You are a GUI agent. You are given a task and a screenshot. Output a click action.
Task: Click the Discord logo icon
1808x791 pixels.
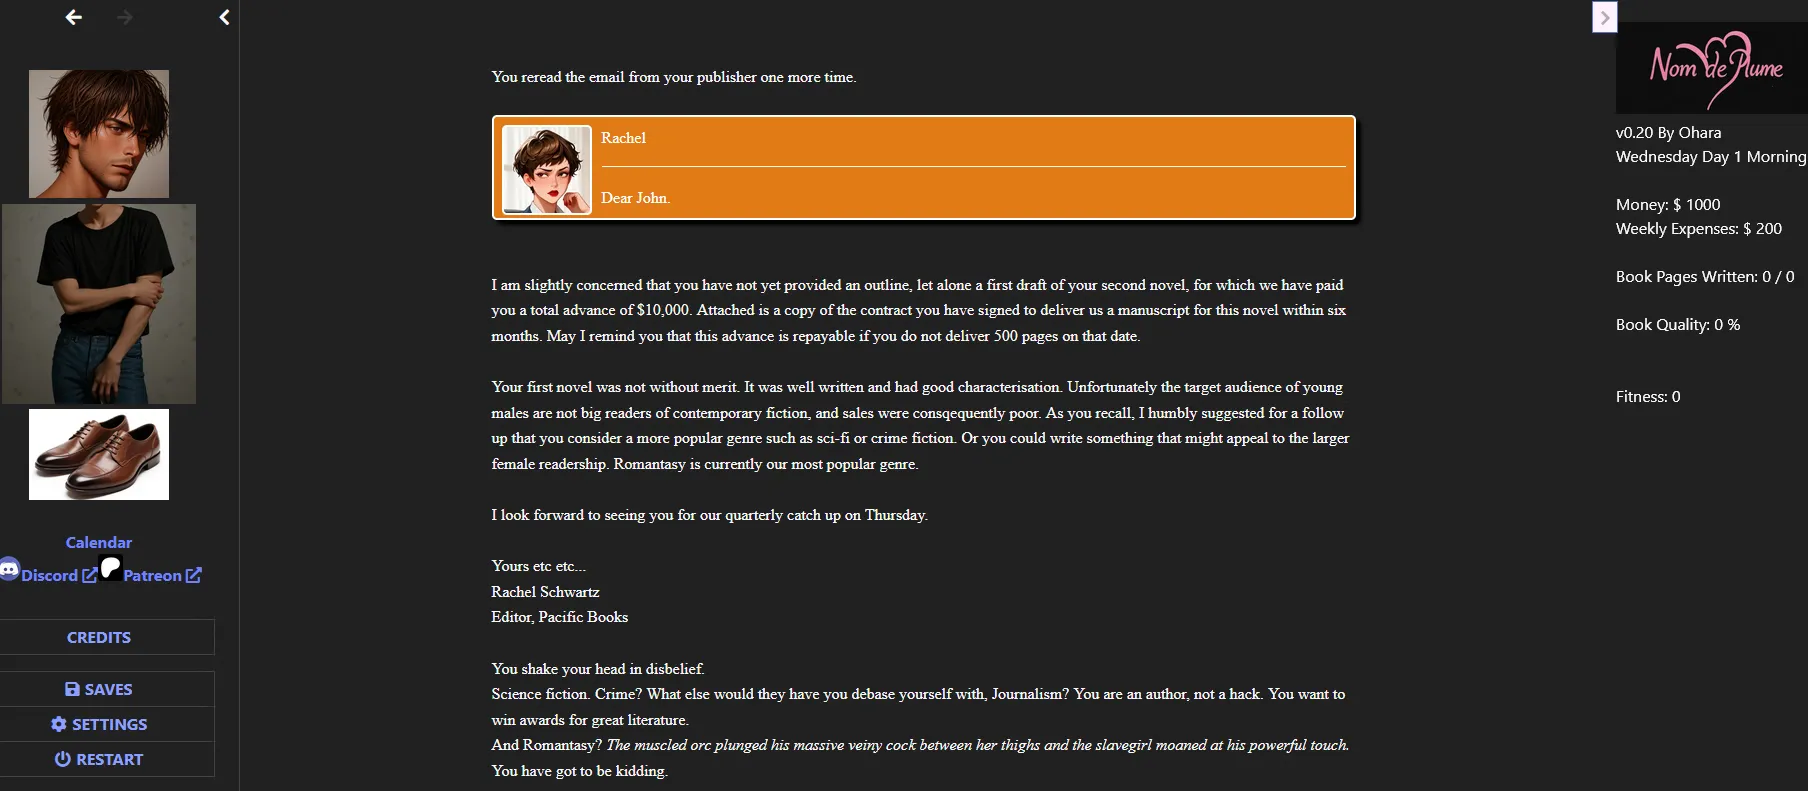point(9,568)
